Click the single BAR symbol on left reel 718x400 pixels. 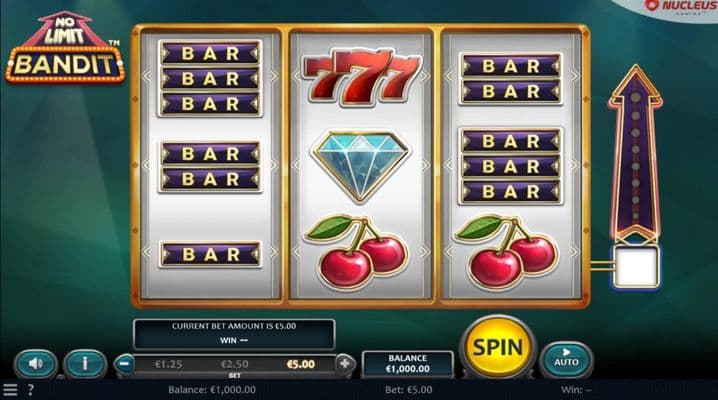click(210, 254)
